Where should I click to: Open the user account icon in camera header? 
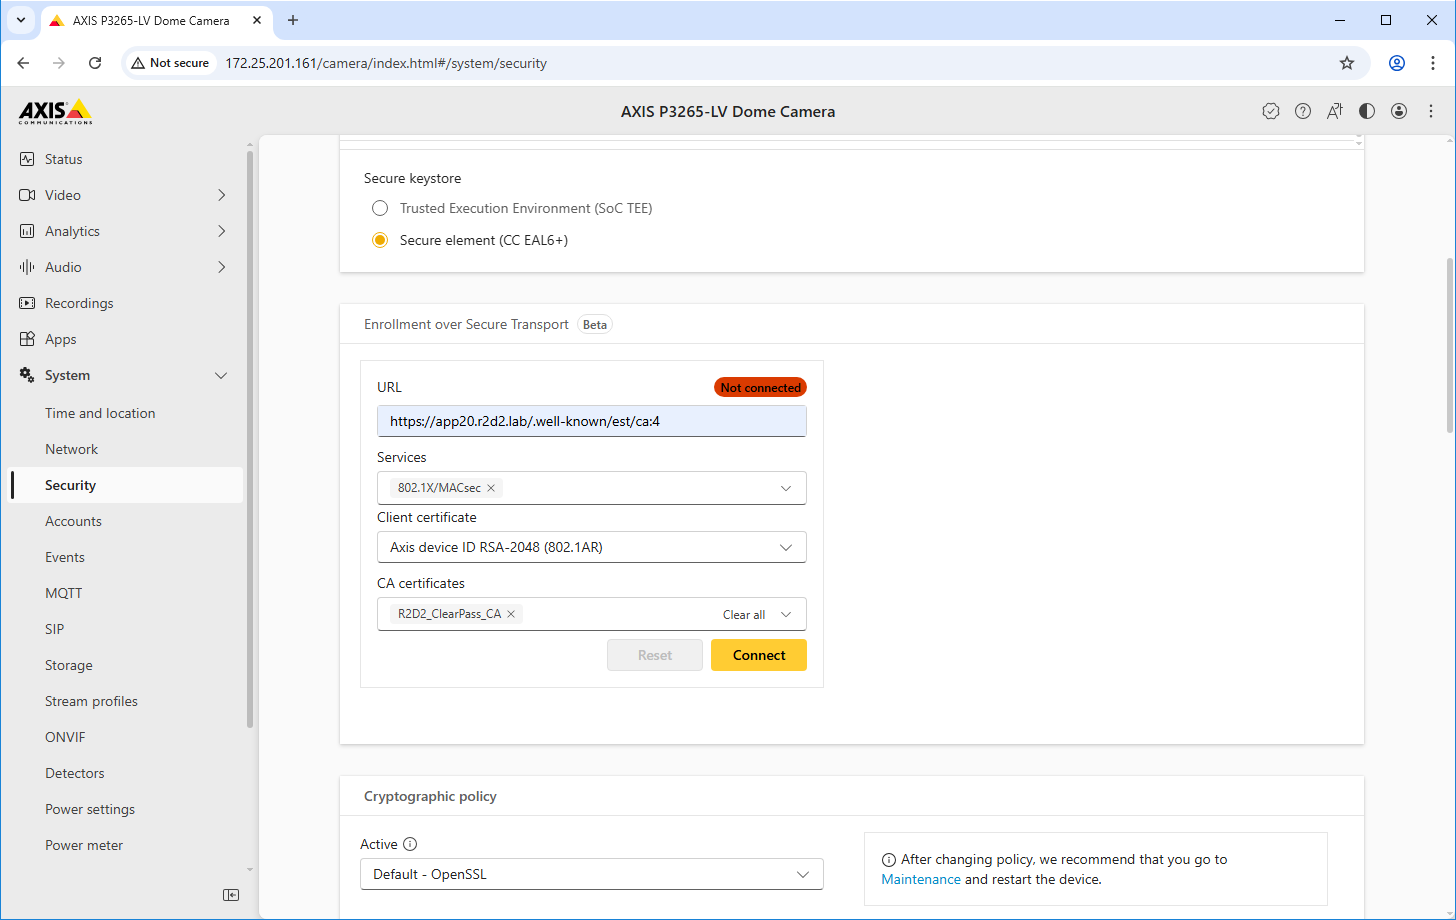[x=1399, y=111]
